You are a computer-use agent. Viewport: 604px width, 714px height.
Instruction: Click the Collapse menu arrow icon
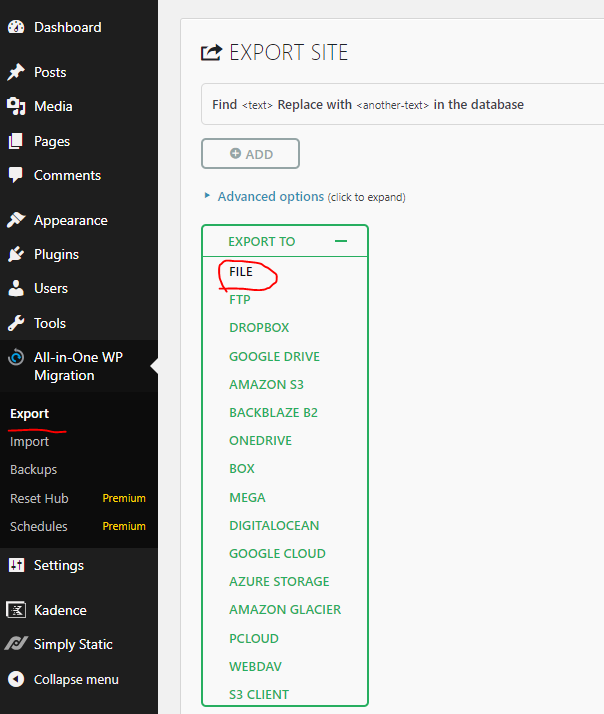pyautogui.click(x=16, y=679)
